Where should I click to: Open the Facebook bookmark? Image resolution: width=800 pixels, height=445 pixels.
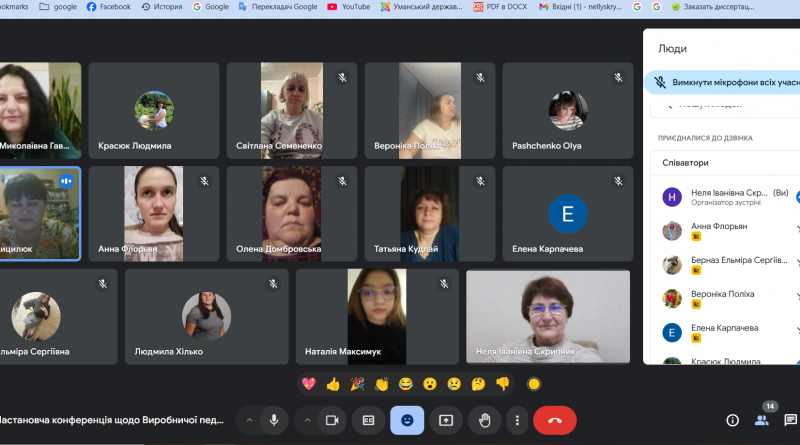click(x=109, y=7)
